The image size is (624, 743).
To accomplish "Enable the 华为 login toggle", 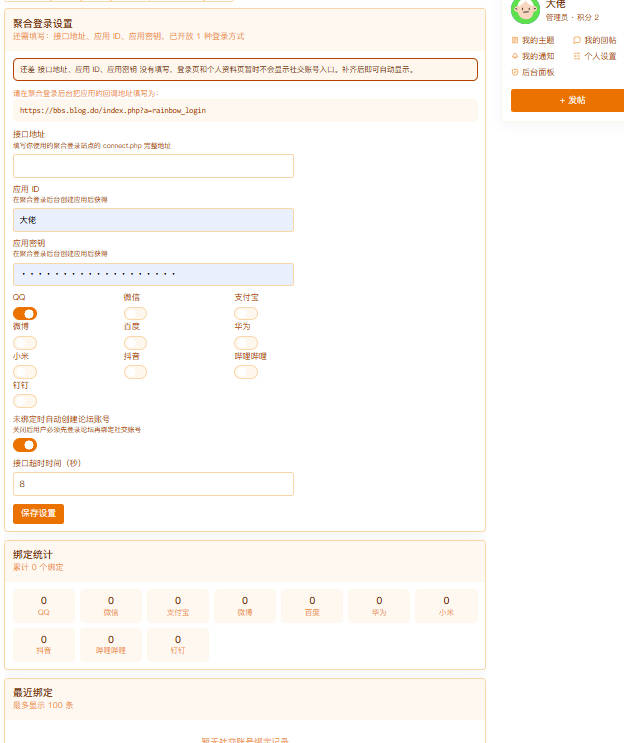I will [x=246, y=343].
